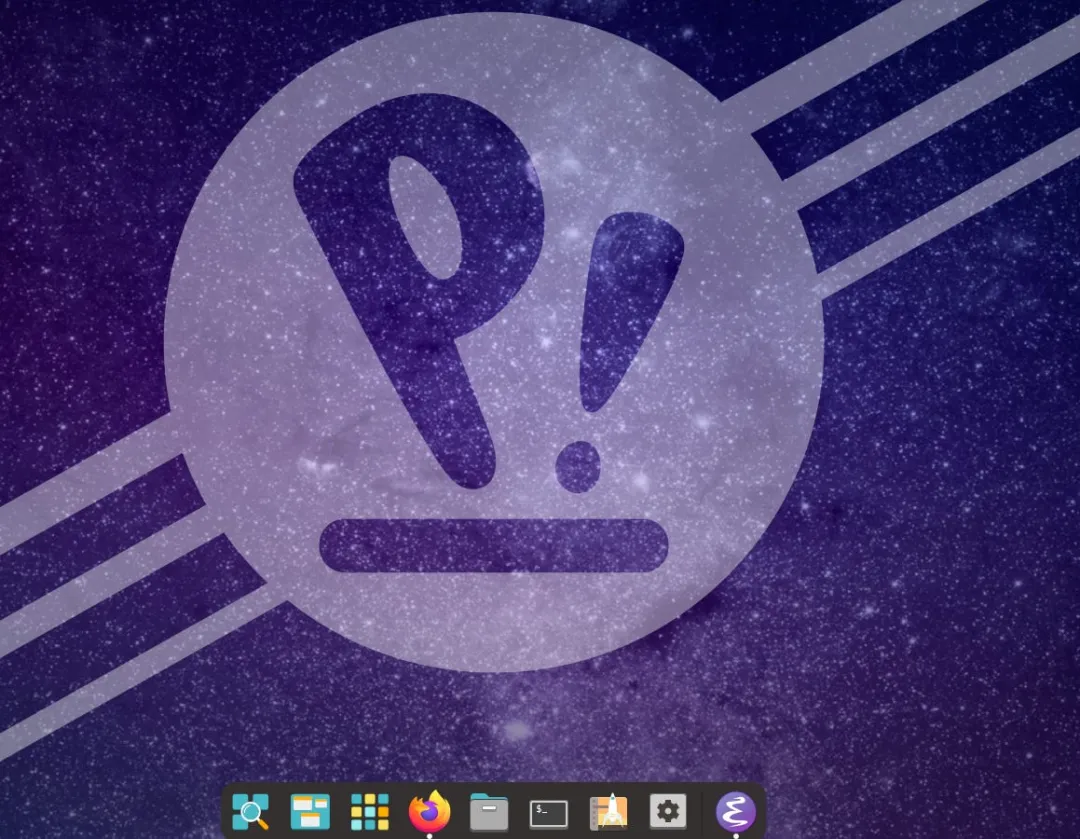This screenshot has height=839, width=1080.
Task: Switch to Emacs in the dock
Action: [x=736, y=811]
